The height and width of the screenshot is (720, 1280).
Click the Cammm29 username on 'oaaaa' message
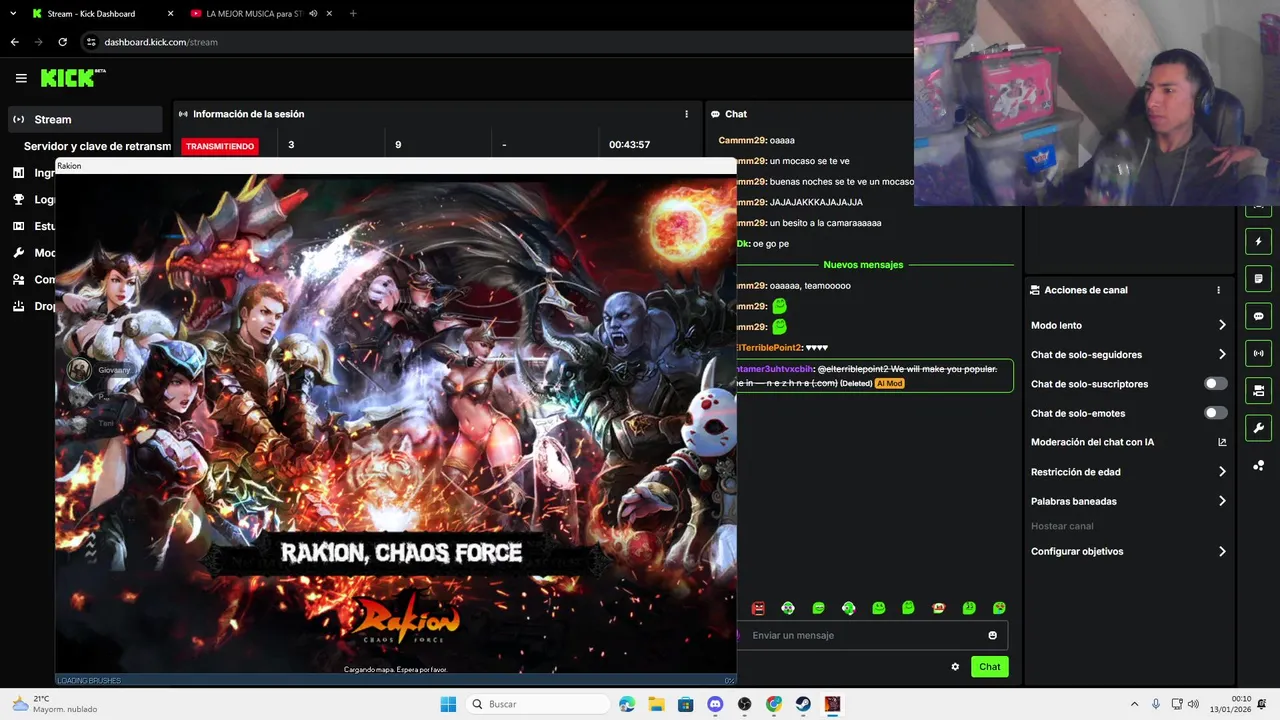click(742, 140)
